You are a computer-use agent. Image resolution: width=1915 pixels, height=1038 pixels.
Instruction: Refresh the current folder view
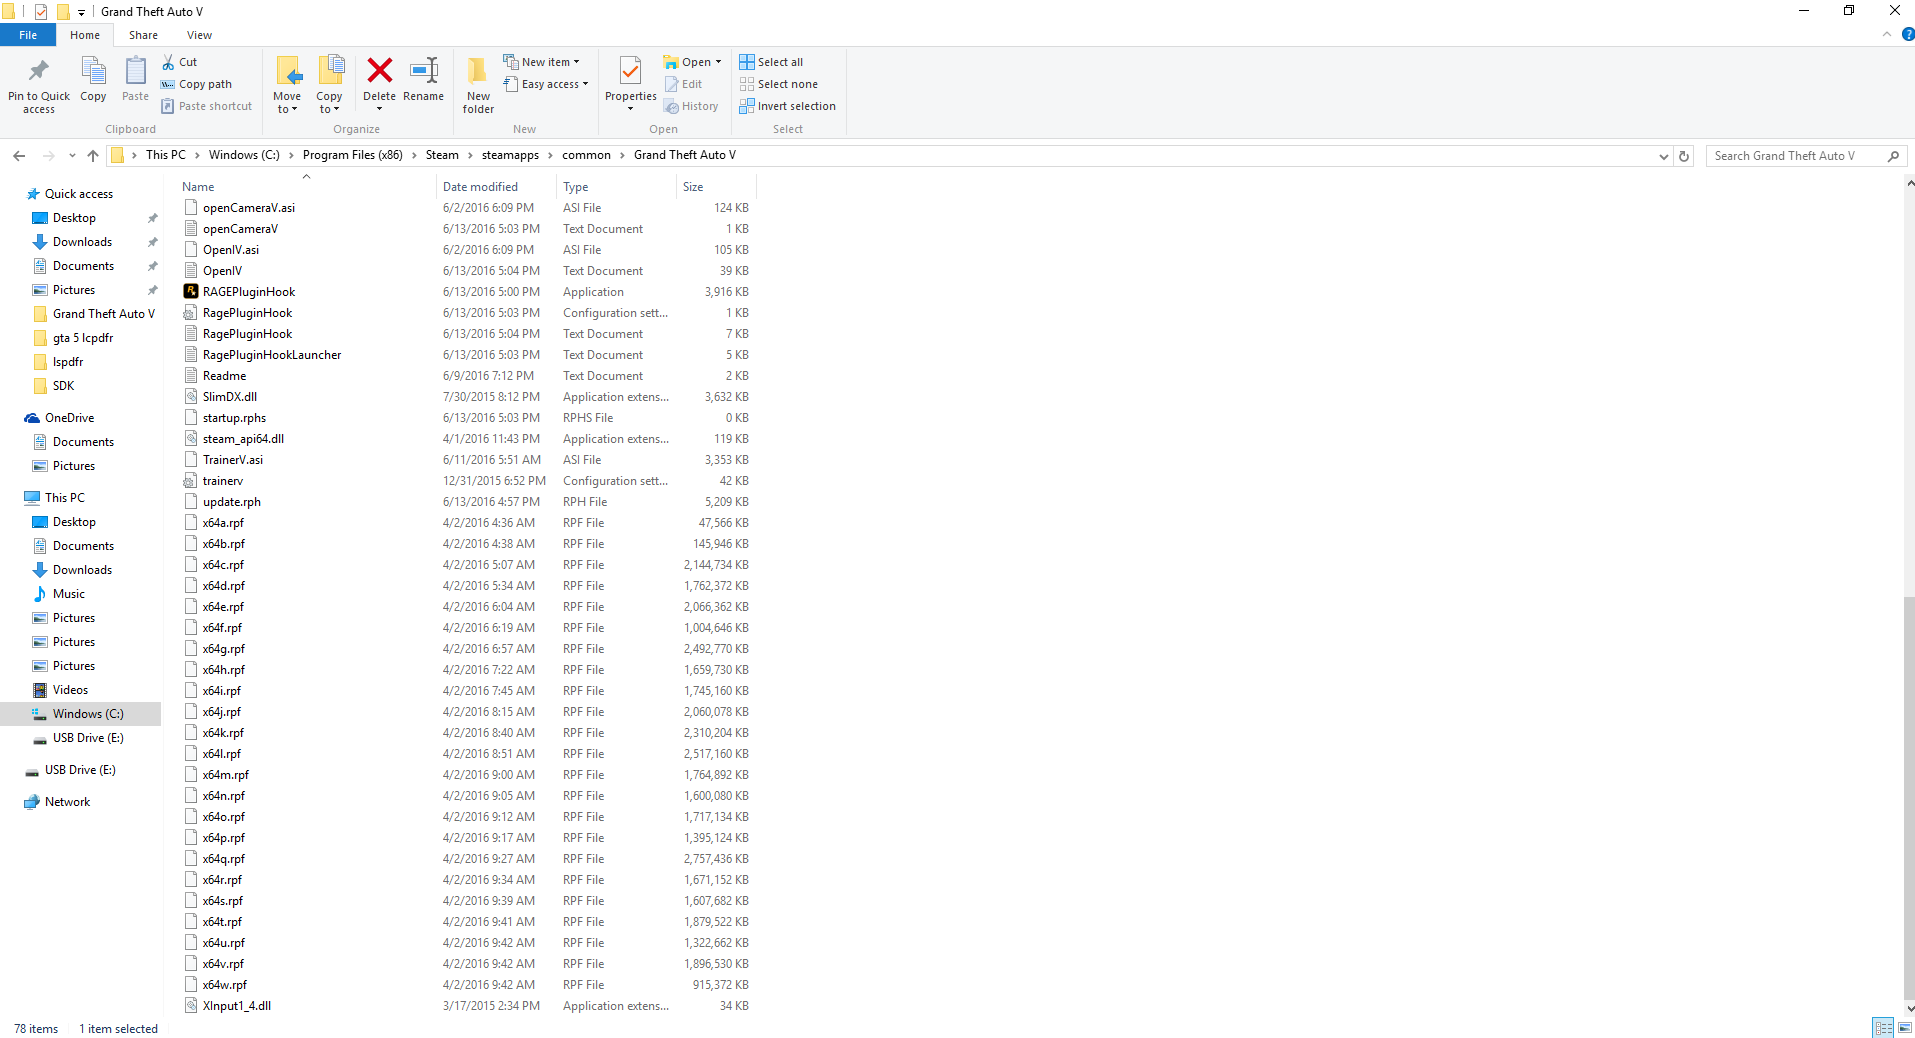point(1684,156)
